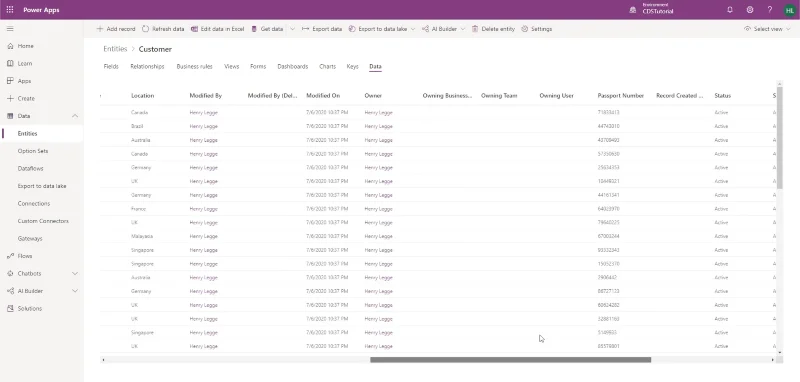Viewport: 800px width, 382px height.
Task: Open Gateways in sidebar
Action: [30, 238]
